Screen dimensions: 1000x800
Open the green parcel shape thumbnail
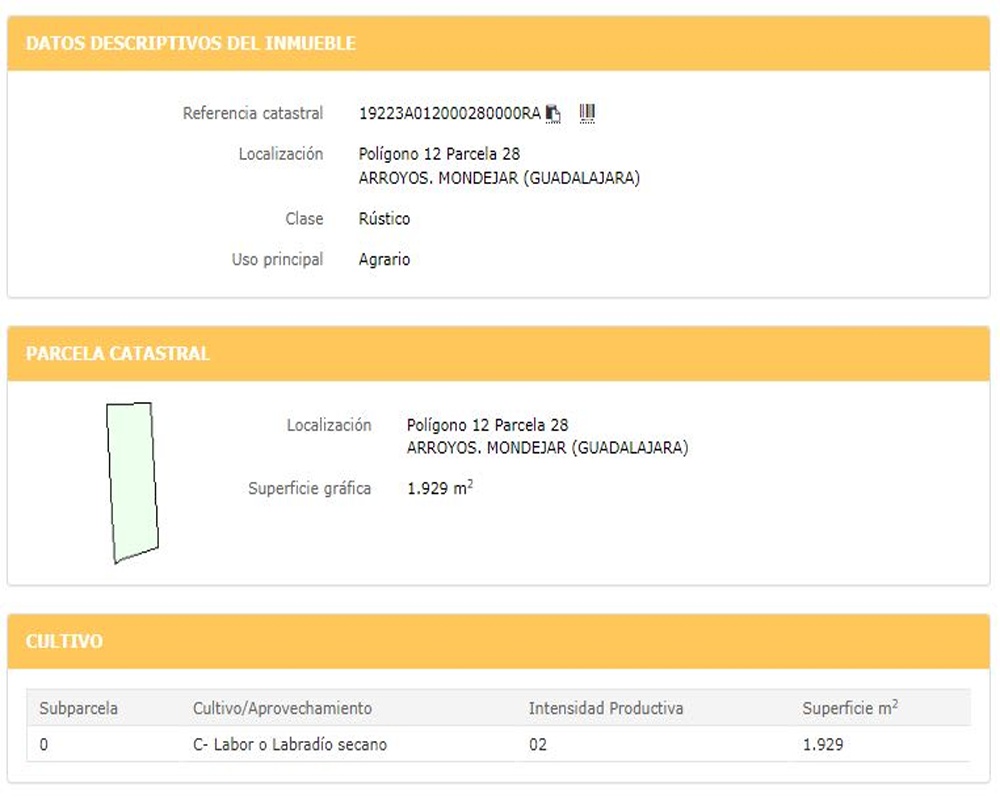[x=132, y=482]
